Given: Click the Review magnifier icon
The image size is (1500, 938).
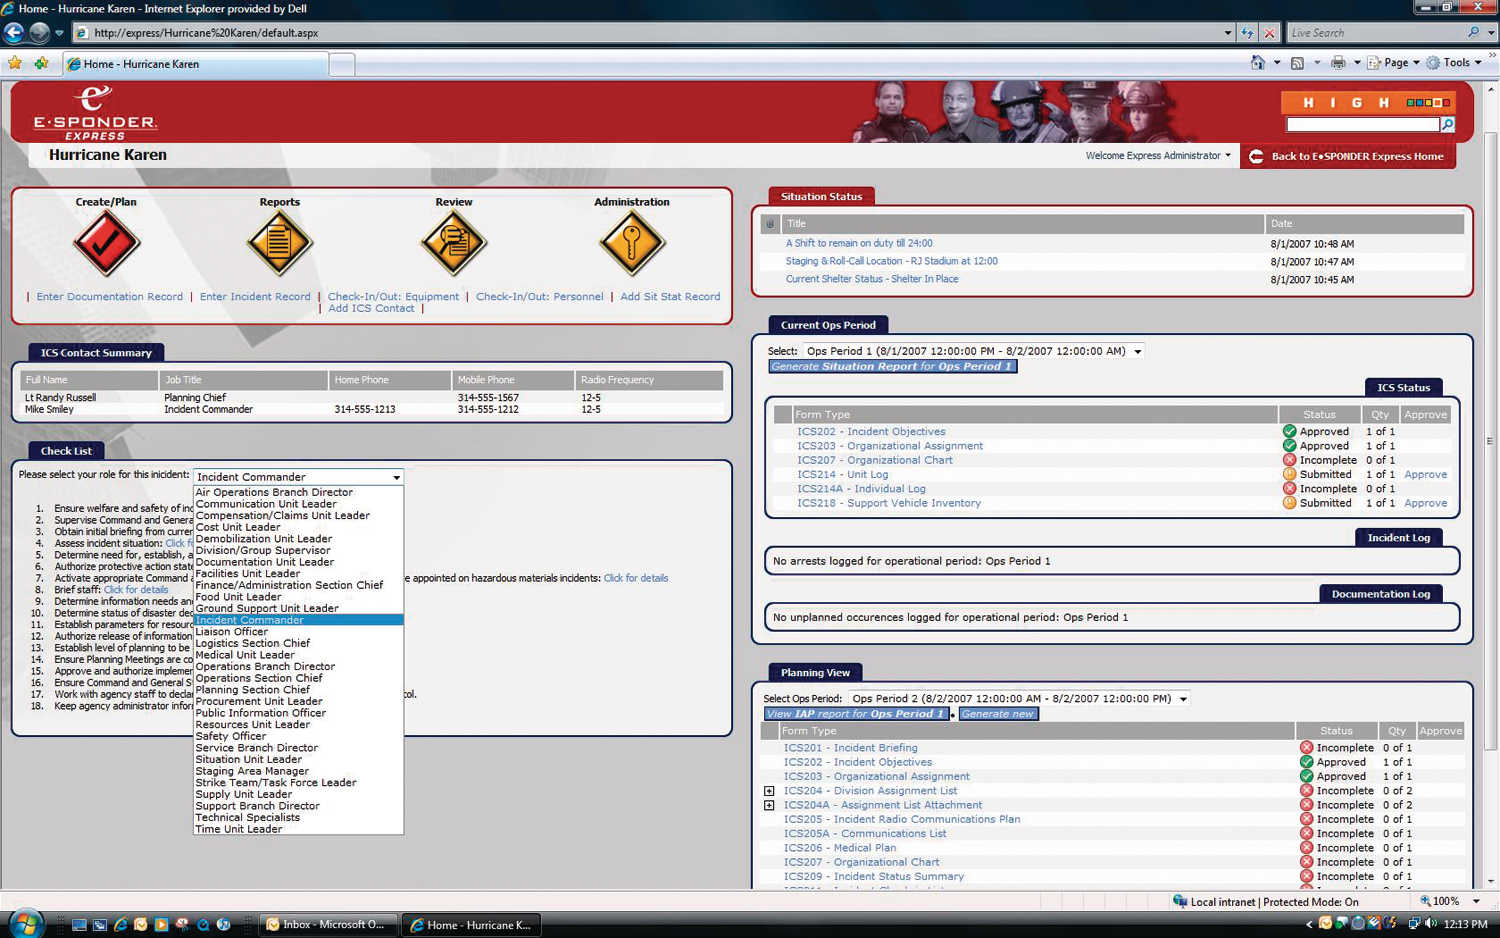Looking at the screenshot, I should (454, 243).
